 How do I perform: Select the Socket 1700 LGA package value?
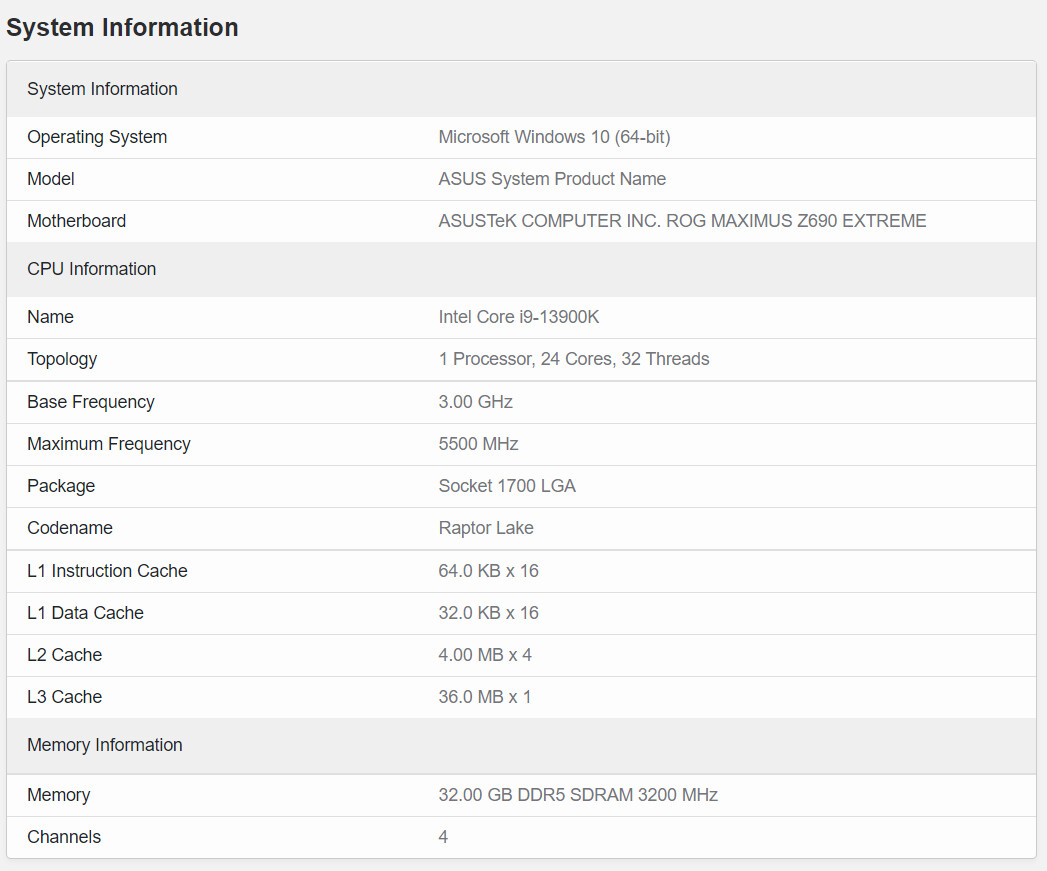(x=506, y=486)
